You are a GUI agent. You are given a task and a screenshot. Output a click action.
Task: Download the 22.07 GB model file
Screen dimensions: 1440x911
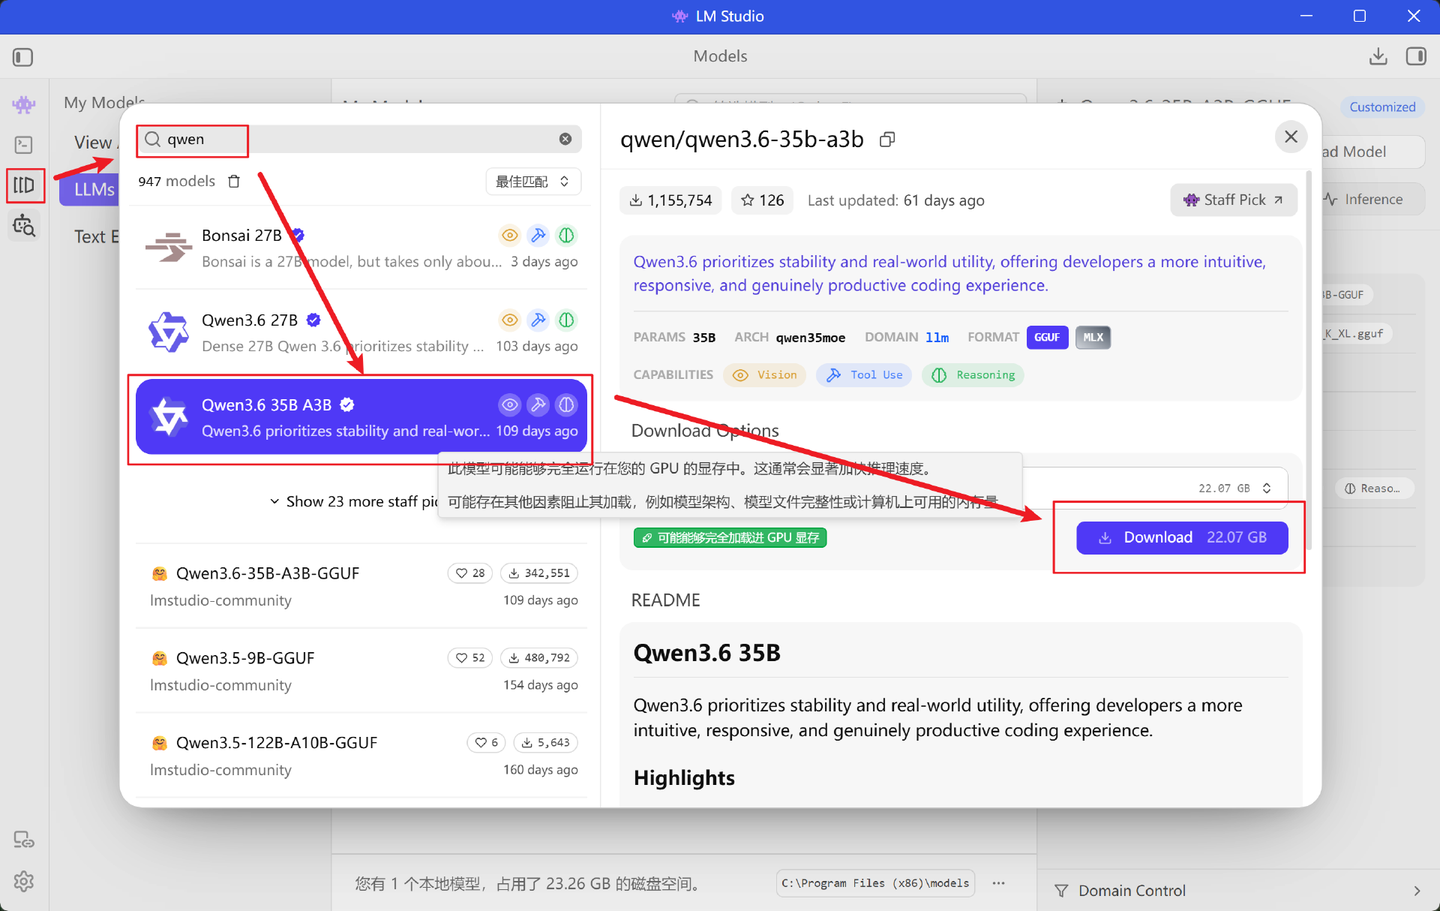[1182, 537]
